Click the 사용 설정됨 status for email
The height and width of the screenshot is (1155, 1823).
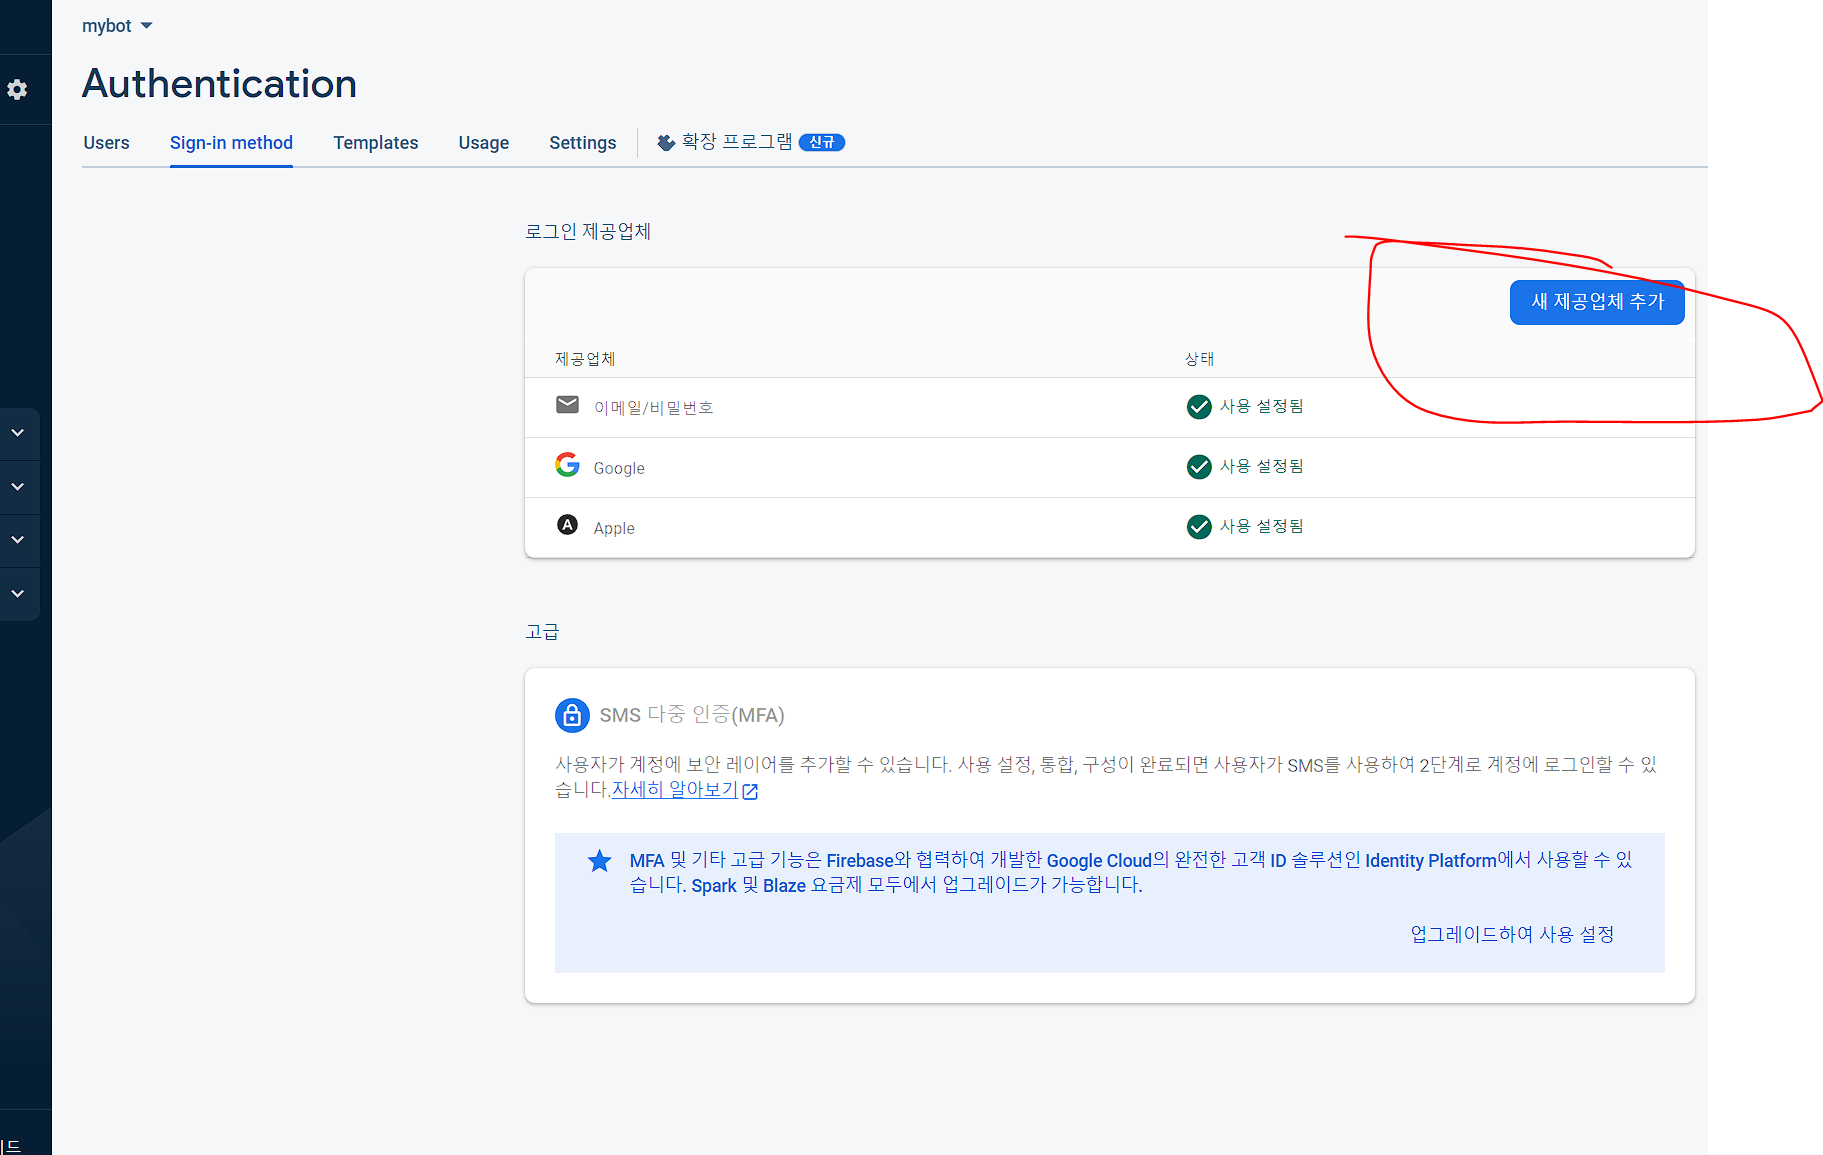tap(1261, 406)
